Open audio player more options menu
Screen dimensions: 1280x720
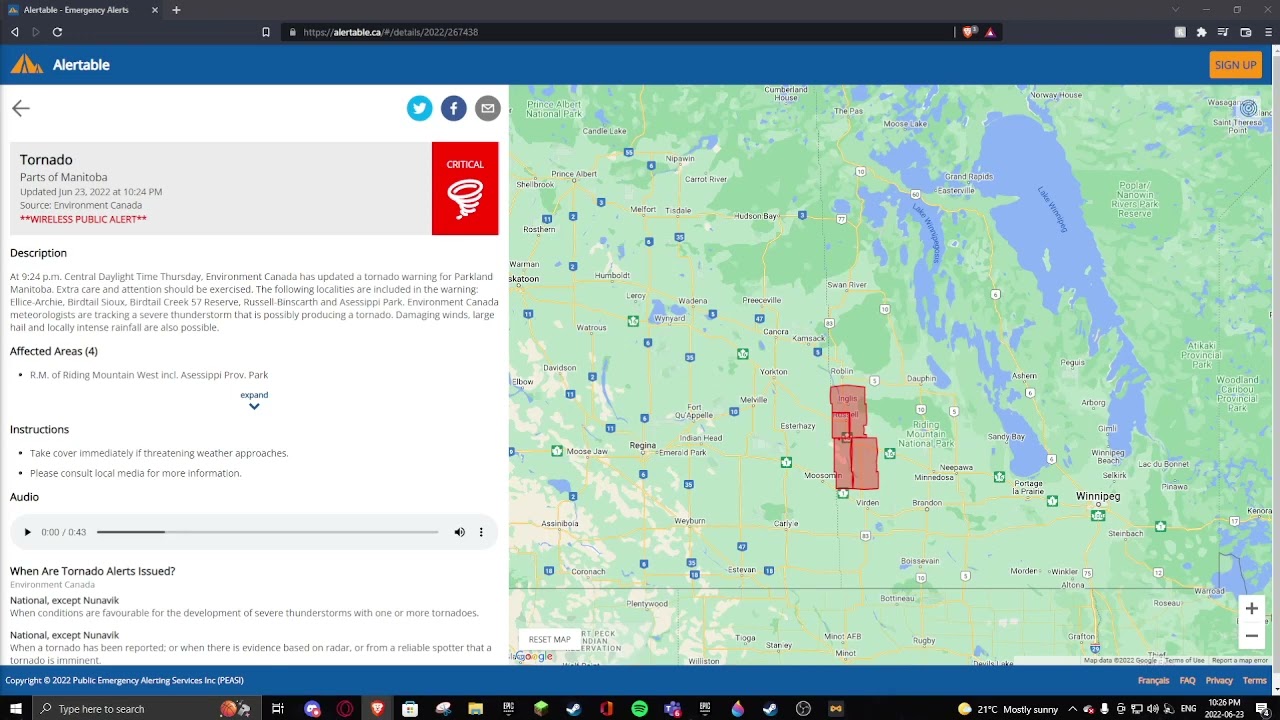click(481, 532)
